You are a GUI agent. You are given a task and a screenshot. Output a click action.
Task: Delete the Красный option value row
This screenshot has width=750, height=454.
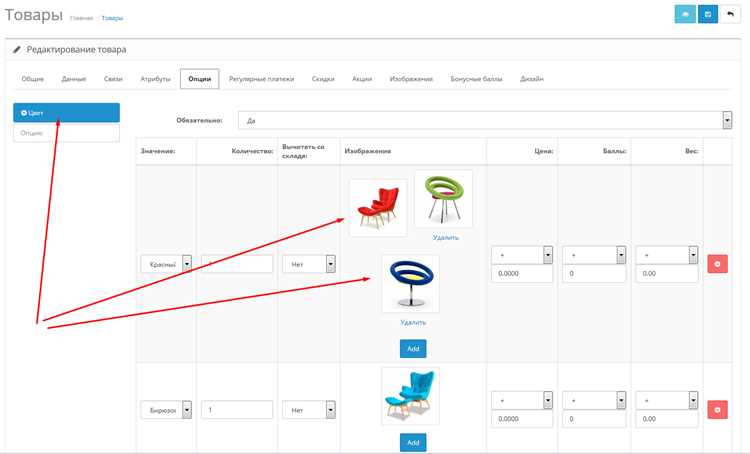717,264
